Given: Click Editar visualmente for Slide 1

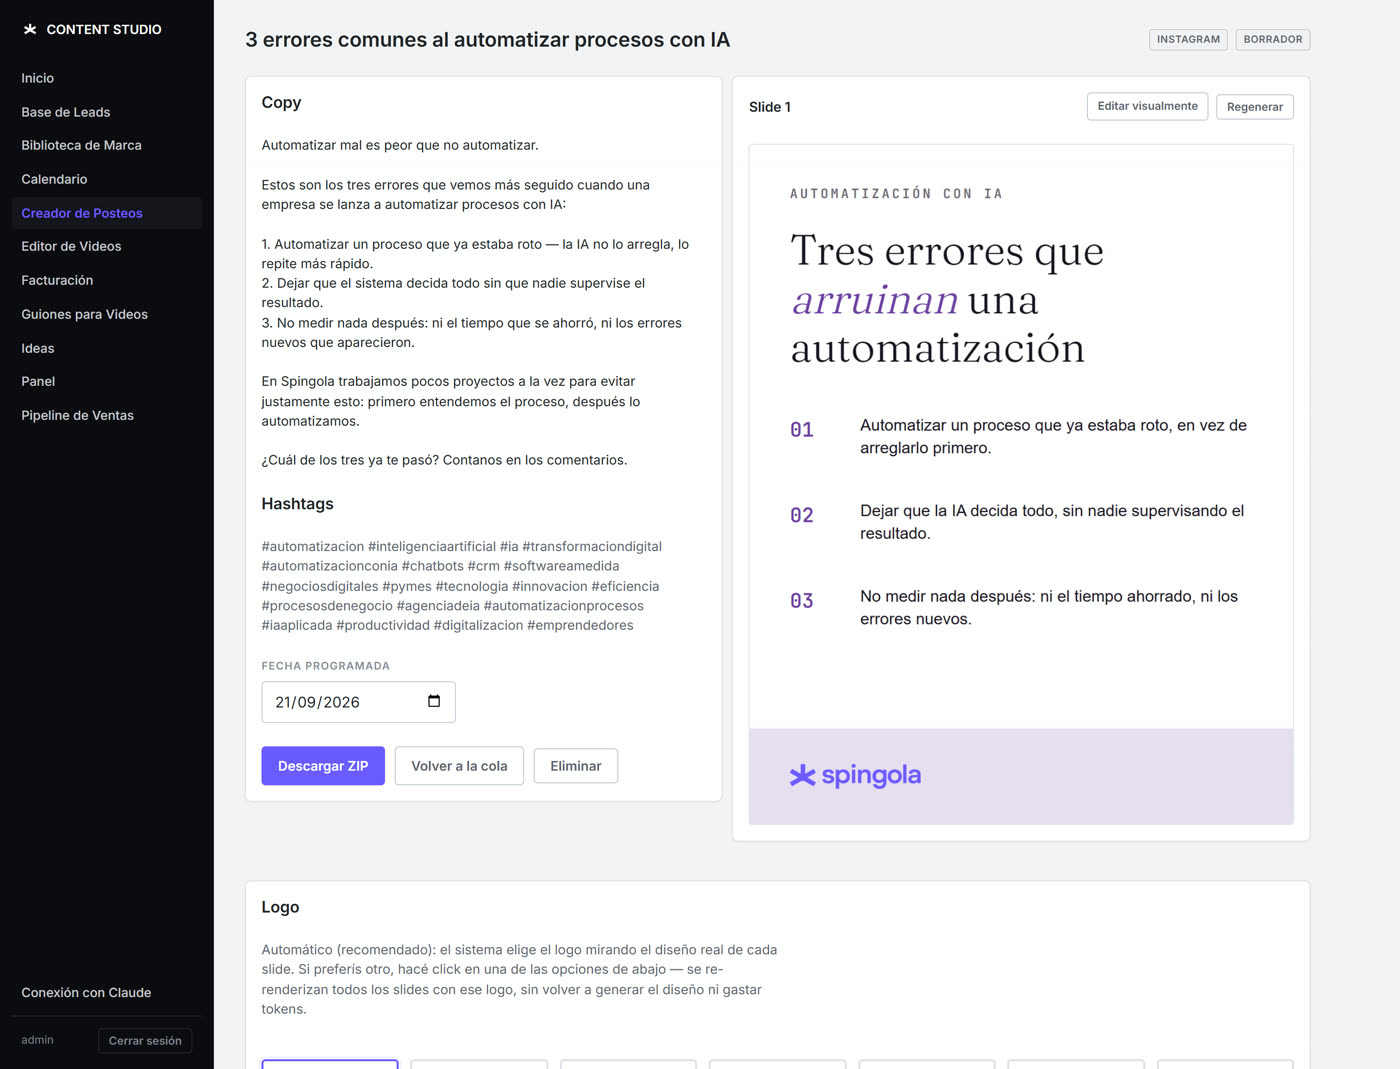Looking at the screenshot, I should [1147, 106].
